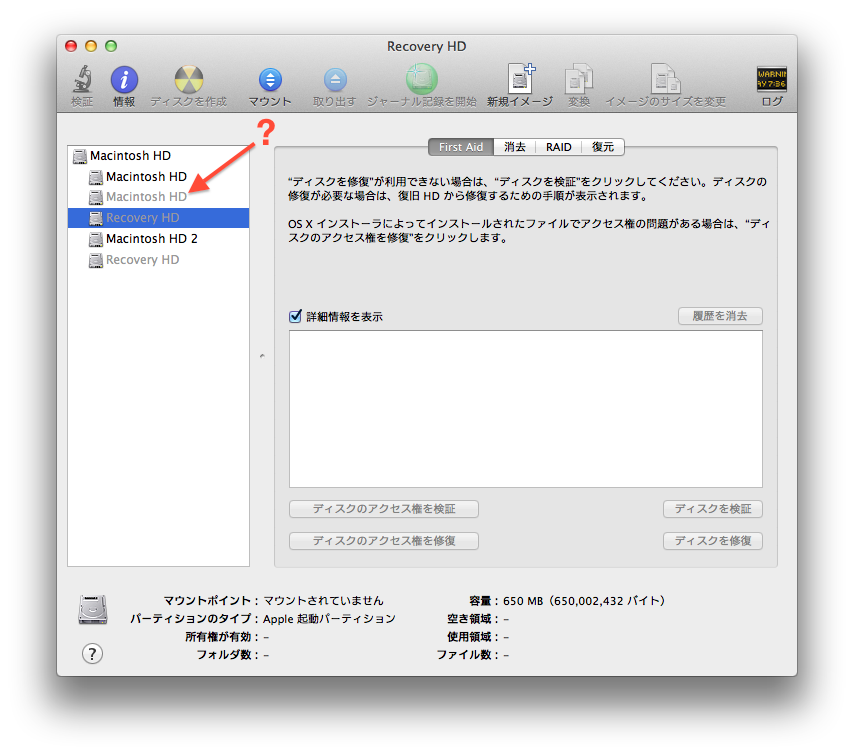
Task: Select the top-level Macintosh HD disk
Action: click(x=158, y=156)
